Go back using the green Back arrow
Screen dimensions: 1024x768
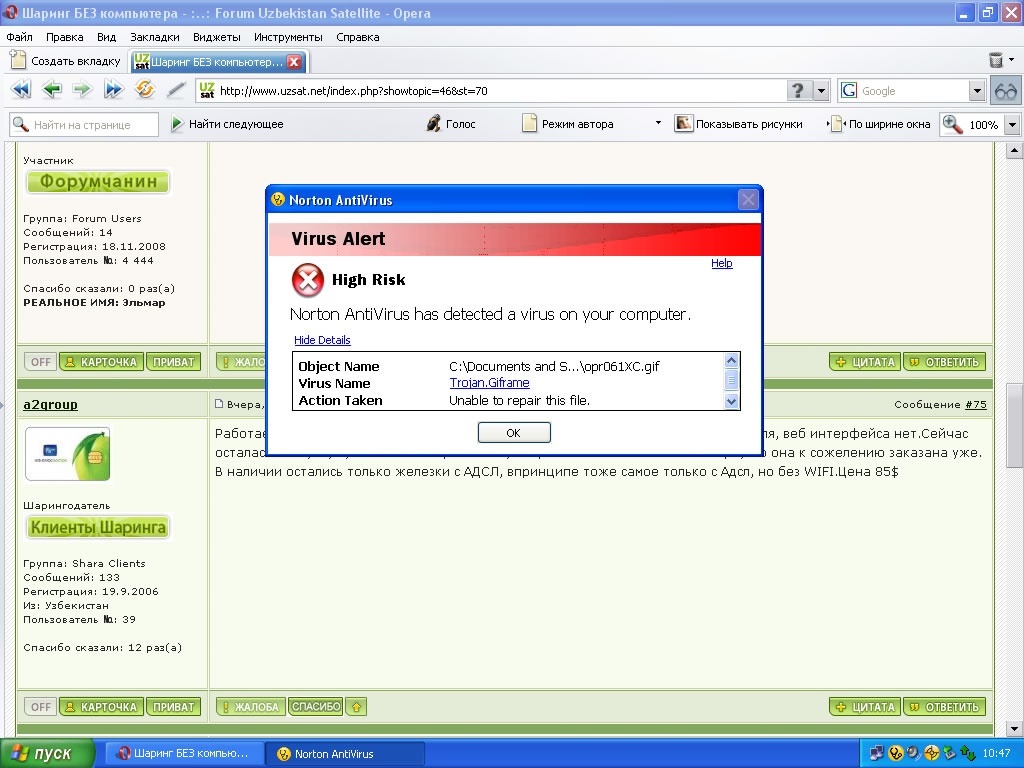(x=52, y=90)
